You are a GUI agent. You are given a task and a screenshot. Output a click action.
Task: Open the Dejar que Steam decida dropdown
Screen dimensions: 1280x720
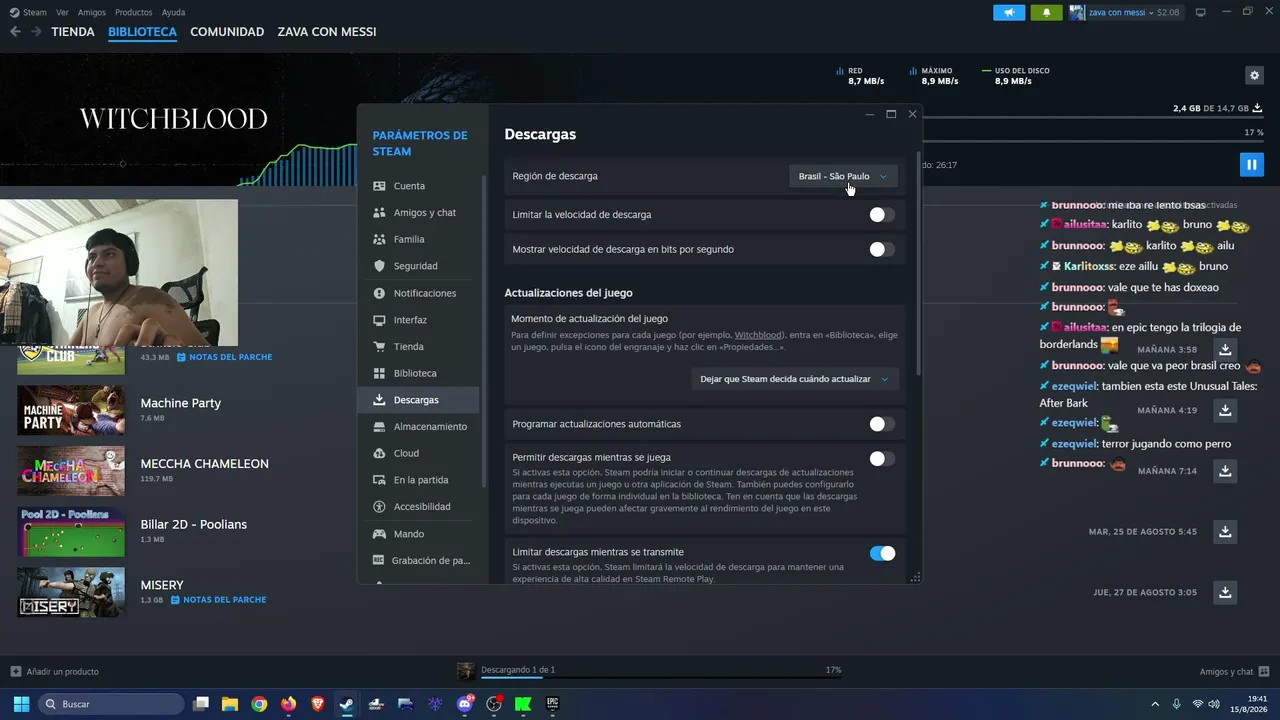(x=794, y=379)
